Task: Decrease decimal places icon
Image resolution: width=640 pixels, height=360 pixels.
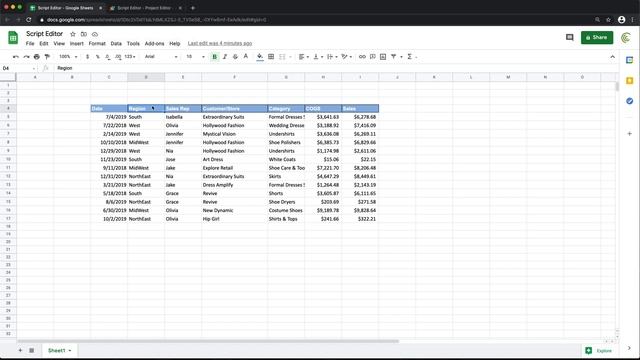Action: [x=108, y=57]
